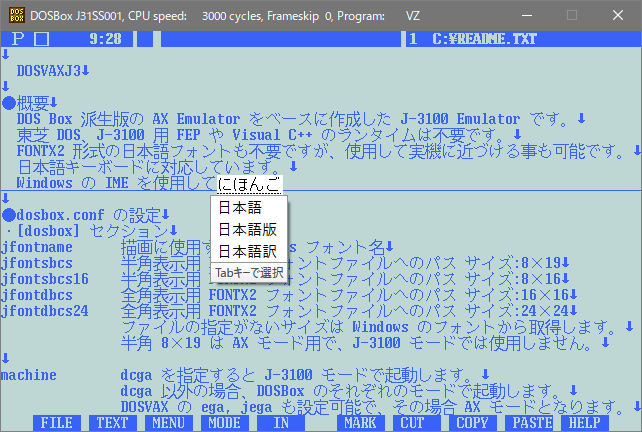Click the jfontsbcs setting name

36,263
